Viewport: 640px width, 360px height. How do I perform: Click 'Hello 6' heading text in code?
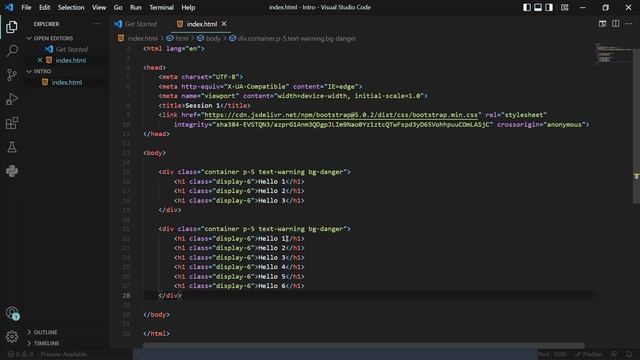[272, 286]
